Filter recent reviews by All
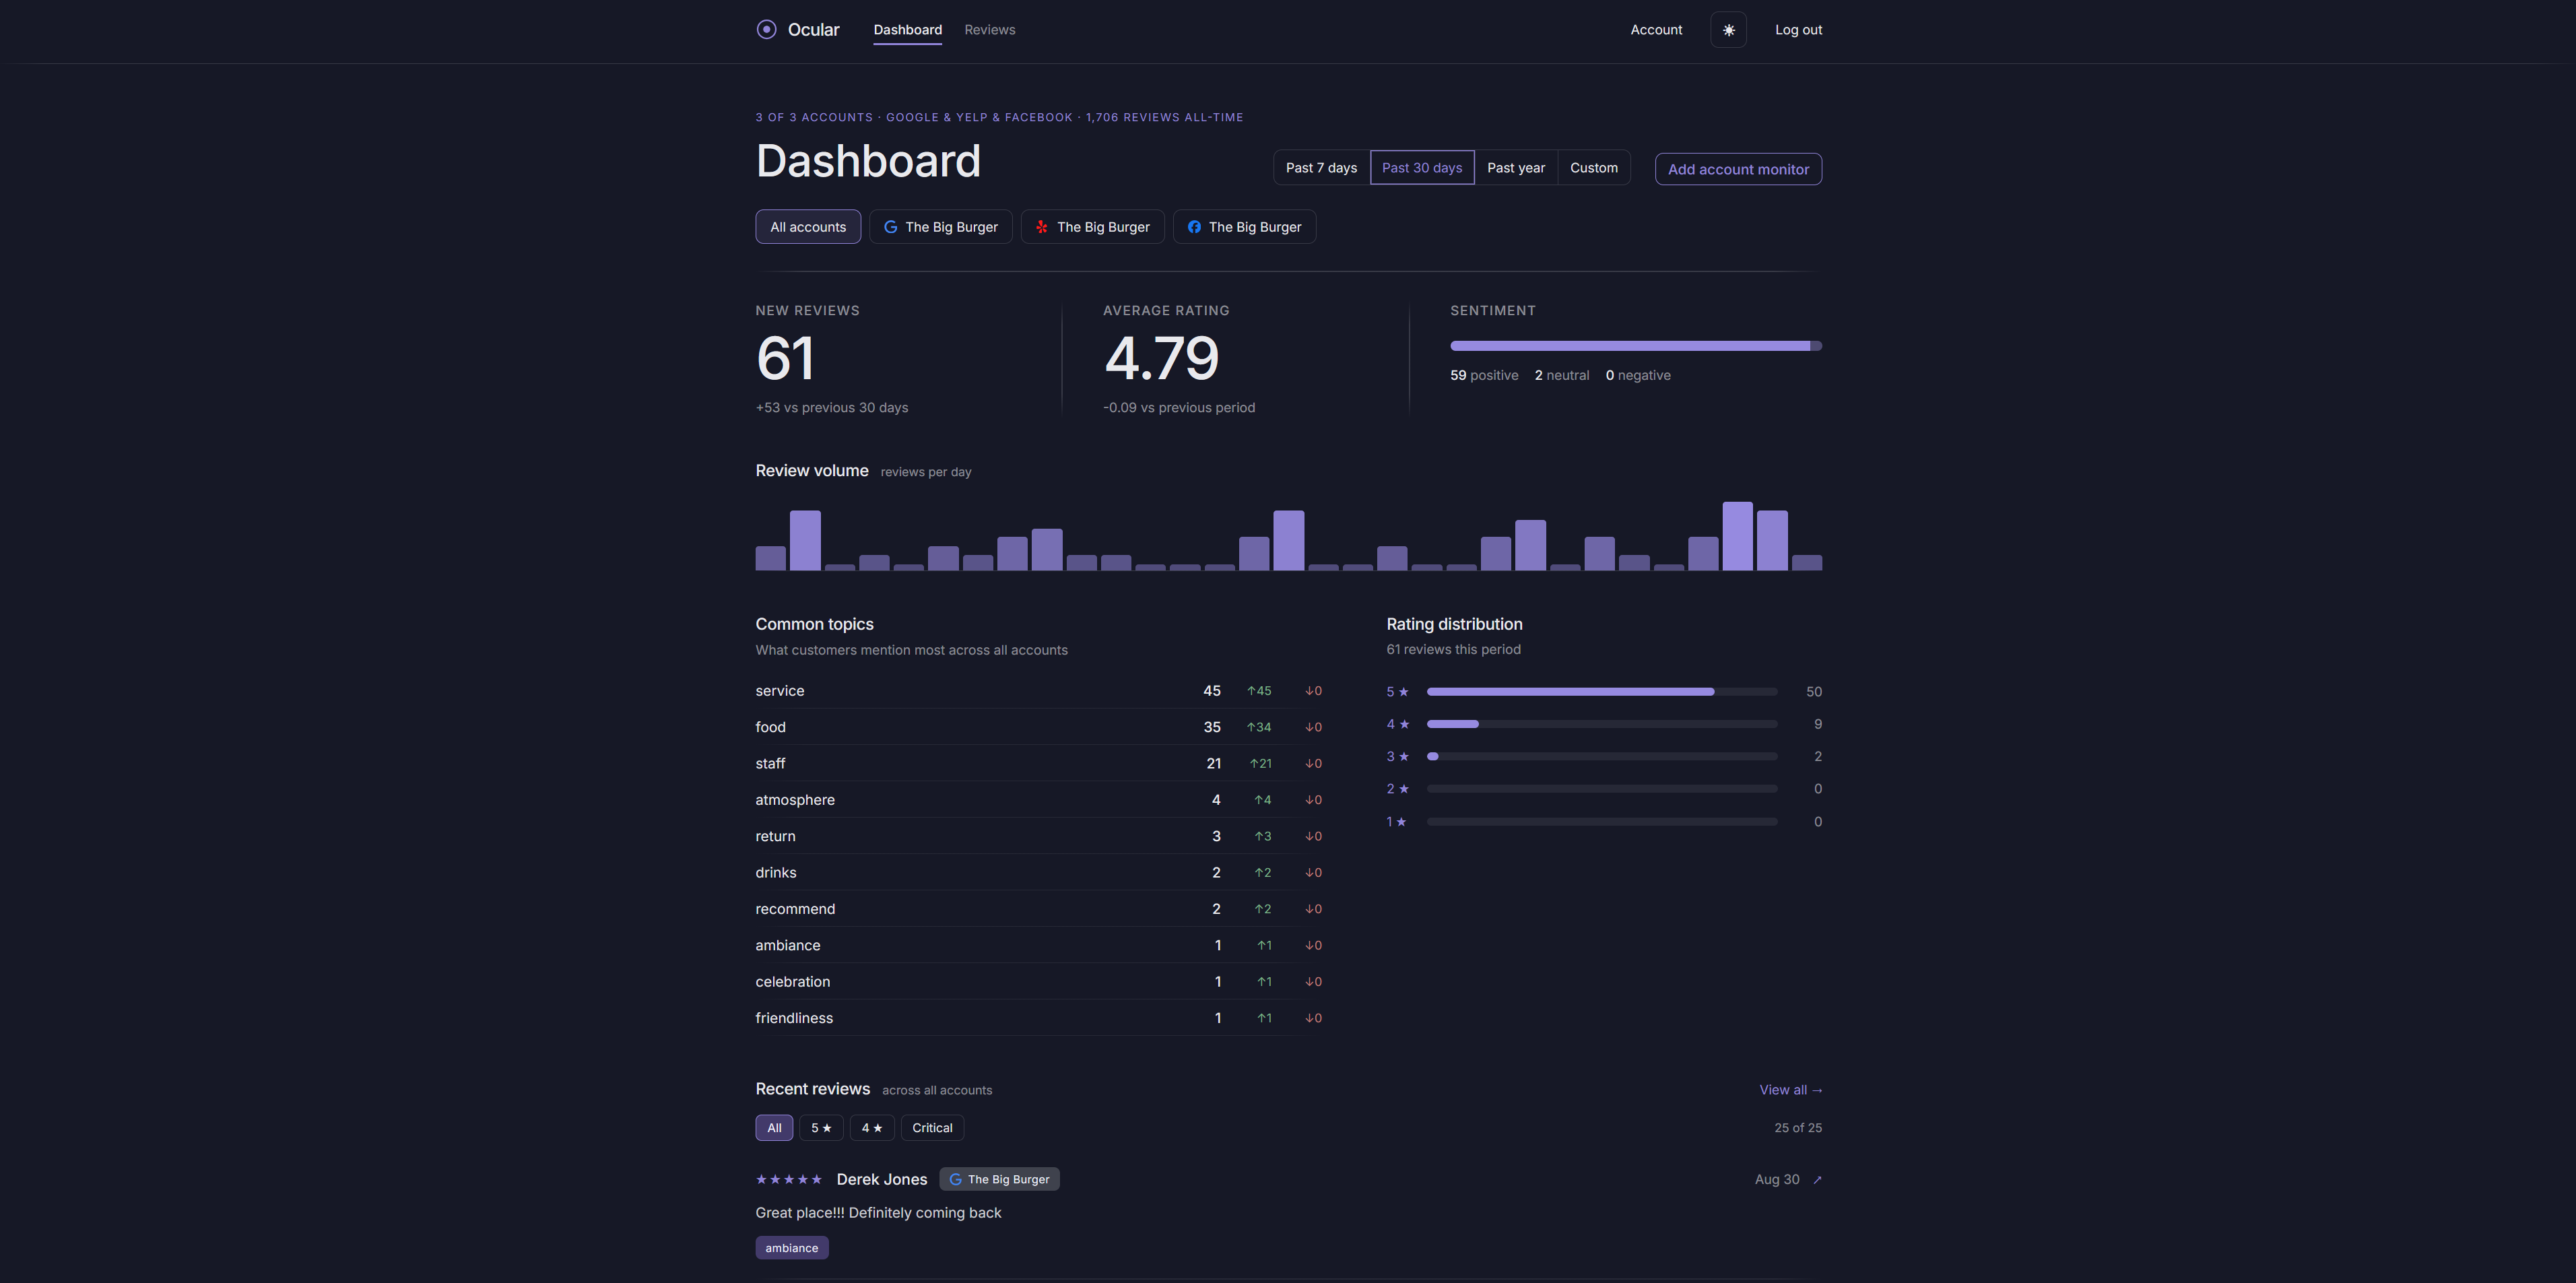 [774, 1128]
